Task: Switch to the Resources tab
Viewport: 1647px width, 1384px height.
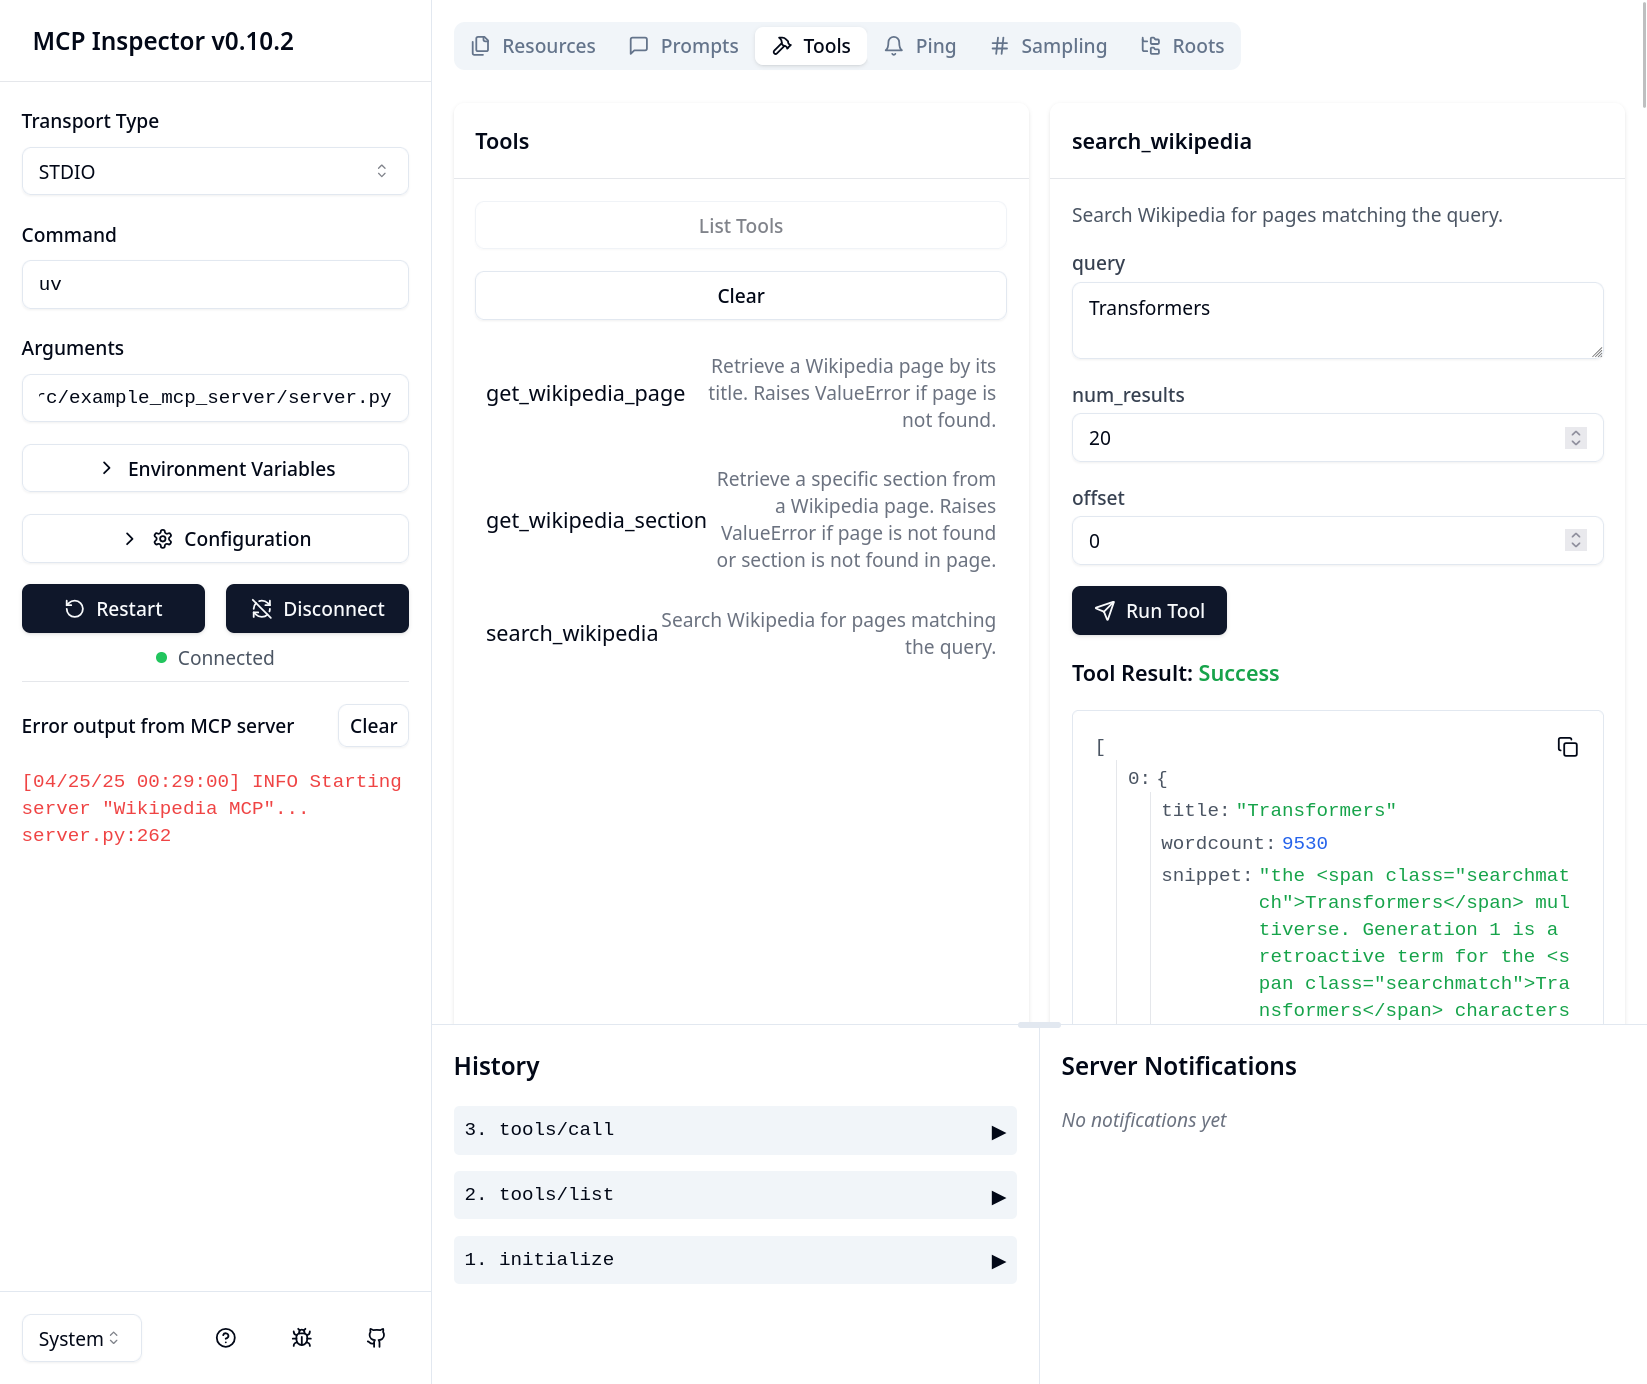Action: (x=533, y=46)
